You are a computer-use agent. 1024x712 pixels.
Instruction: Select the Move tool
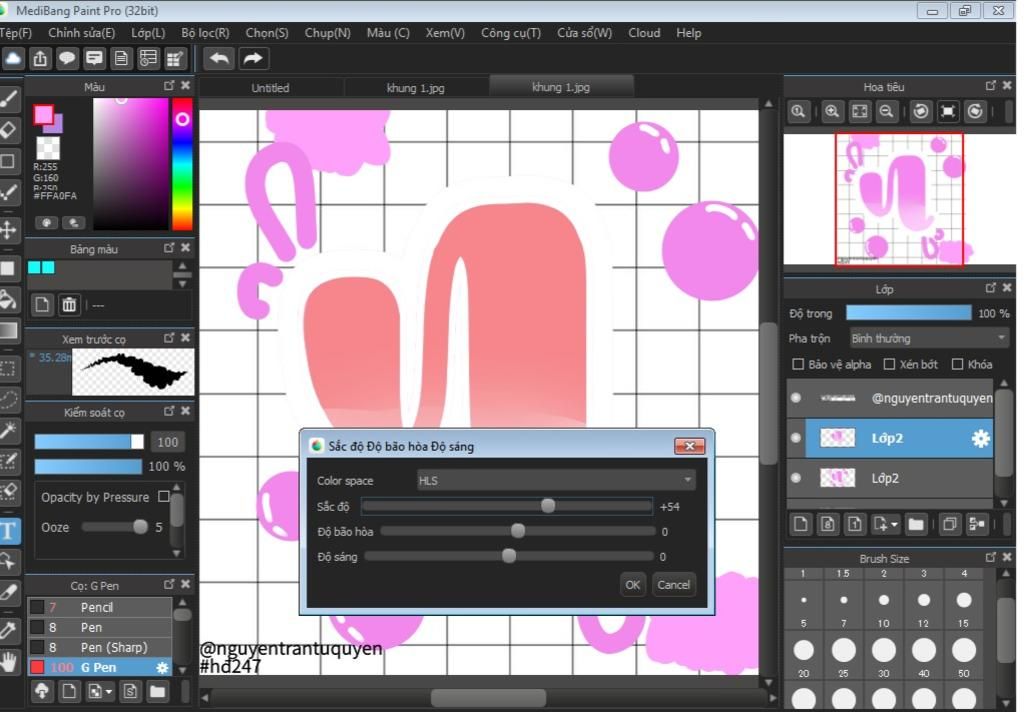pos(8,230)
